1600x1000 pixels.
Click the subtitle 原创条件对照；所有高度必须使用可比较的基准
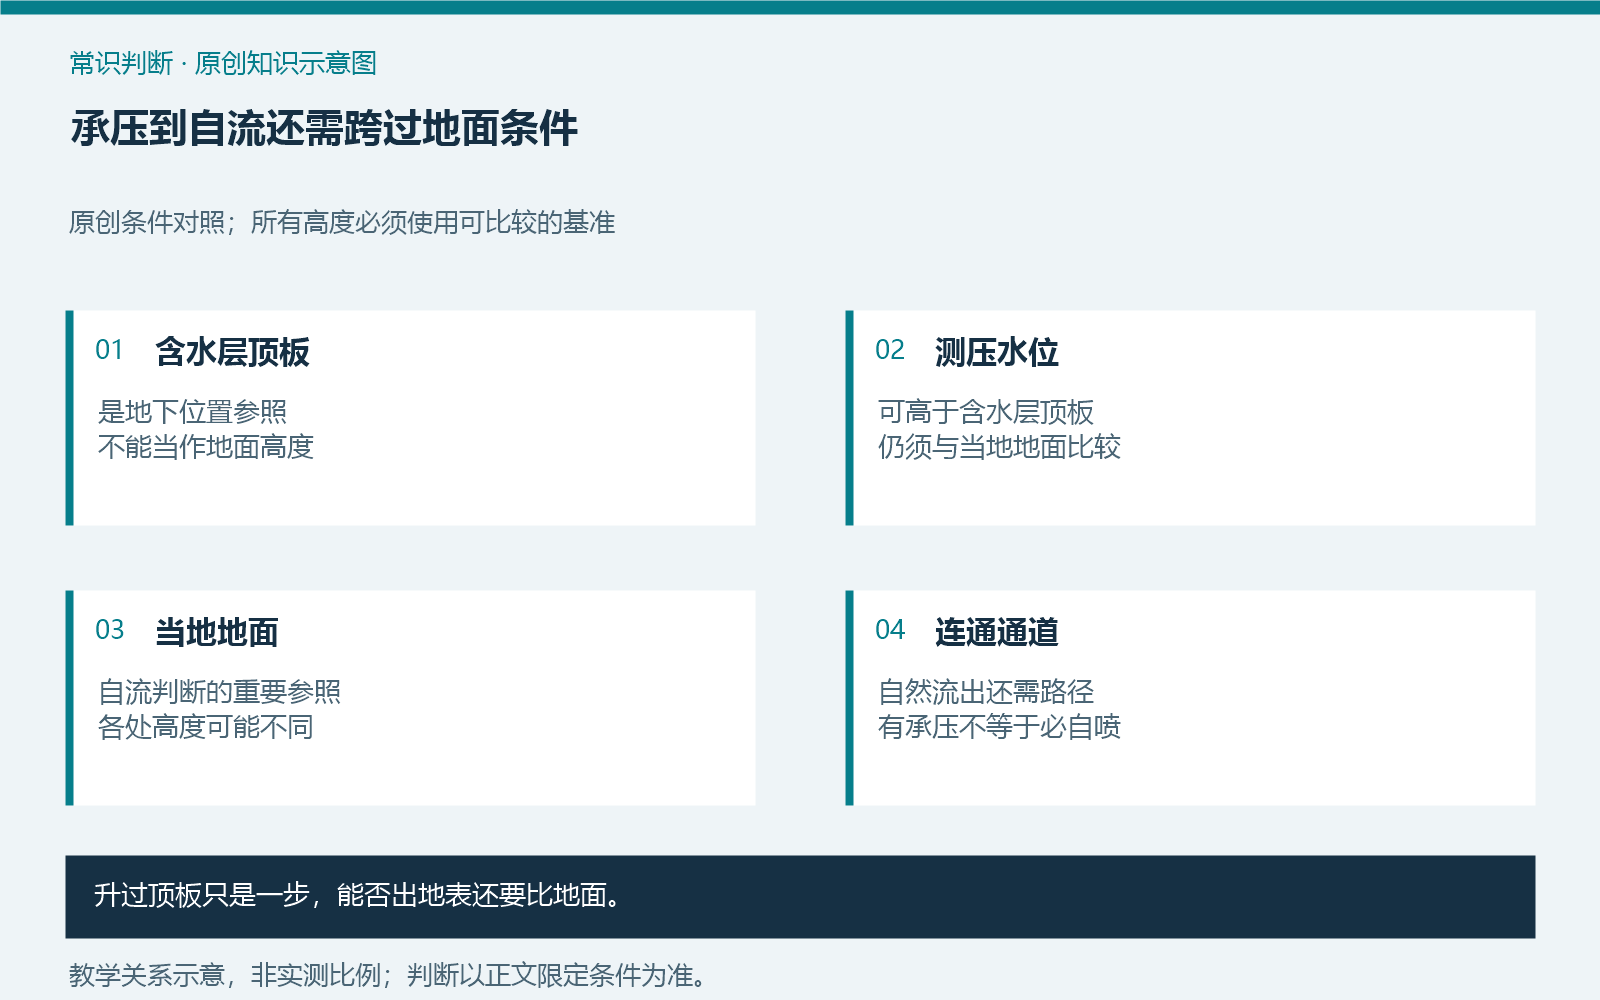(342, 222)
